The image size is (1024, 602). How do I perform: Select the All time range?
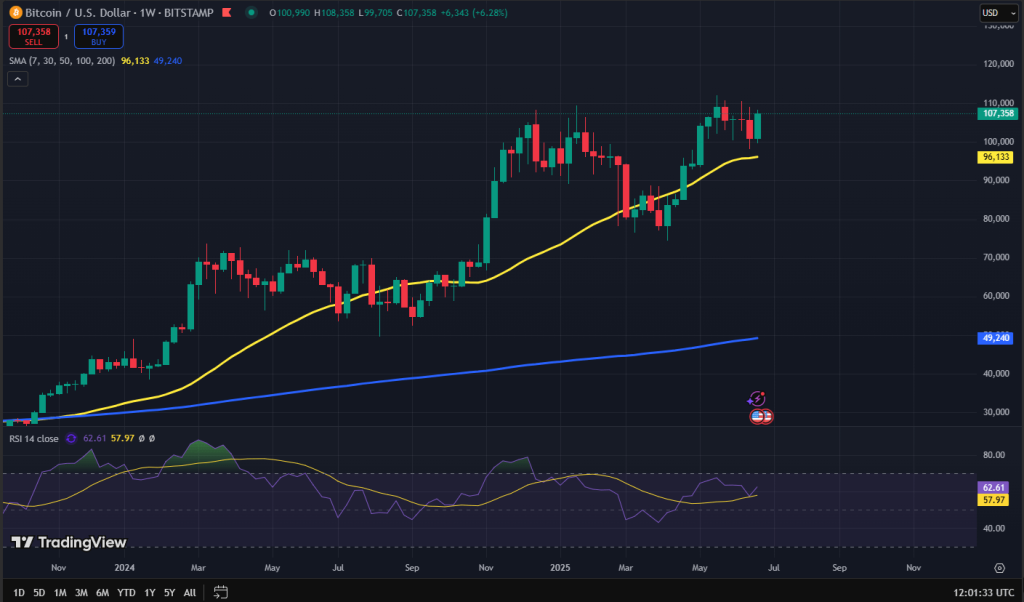[x=189, y=593]
